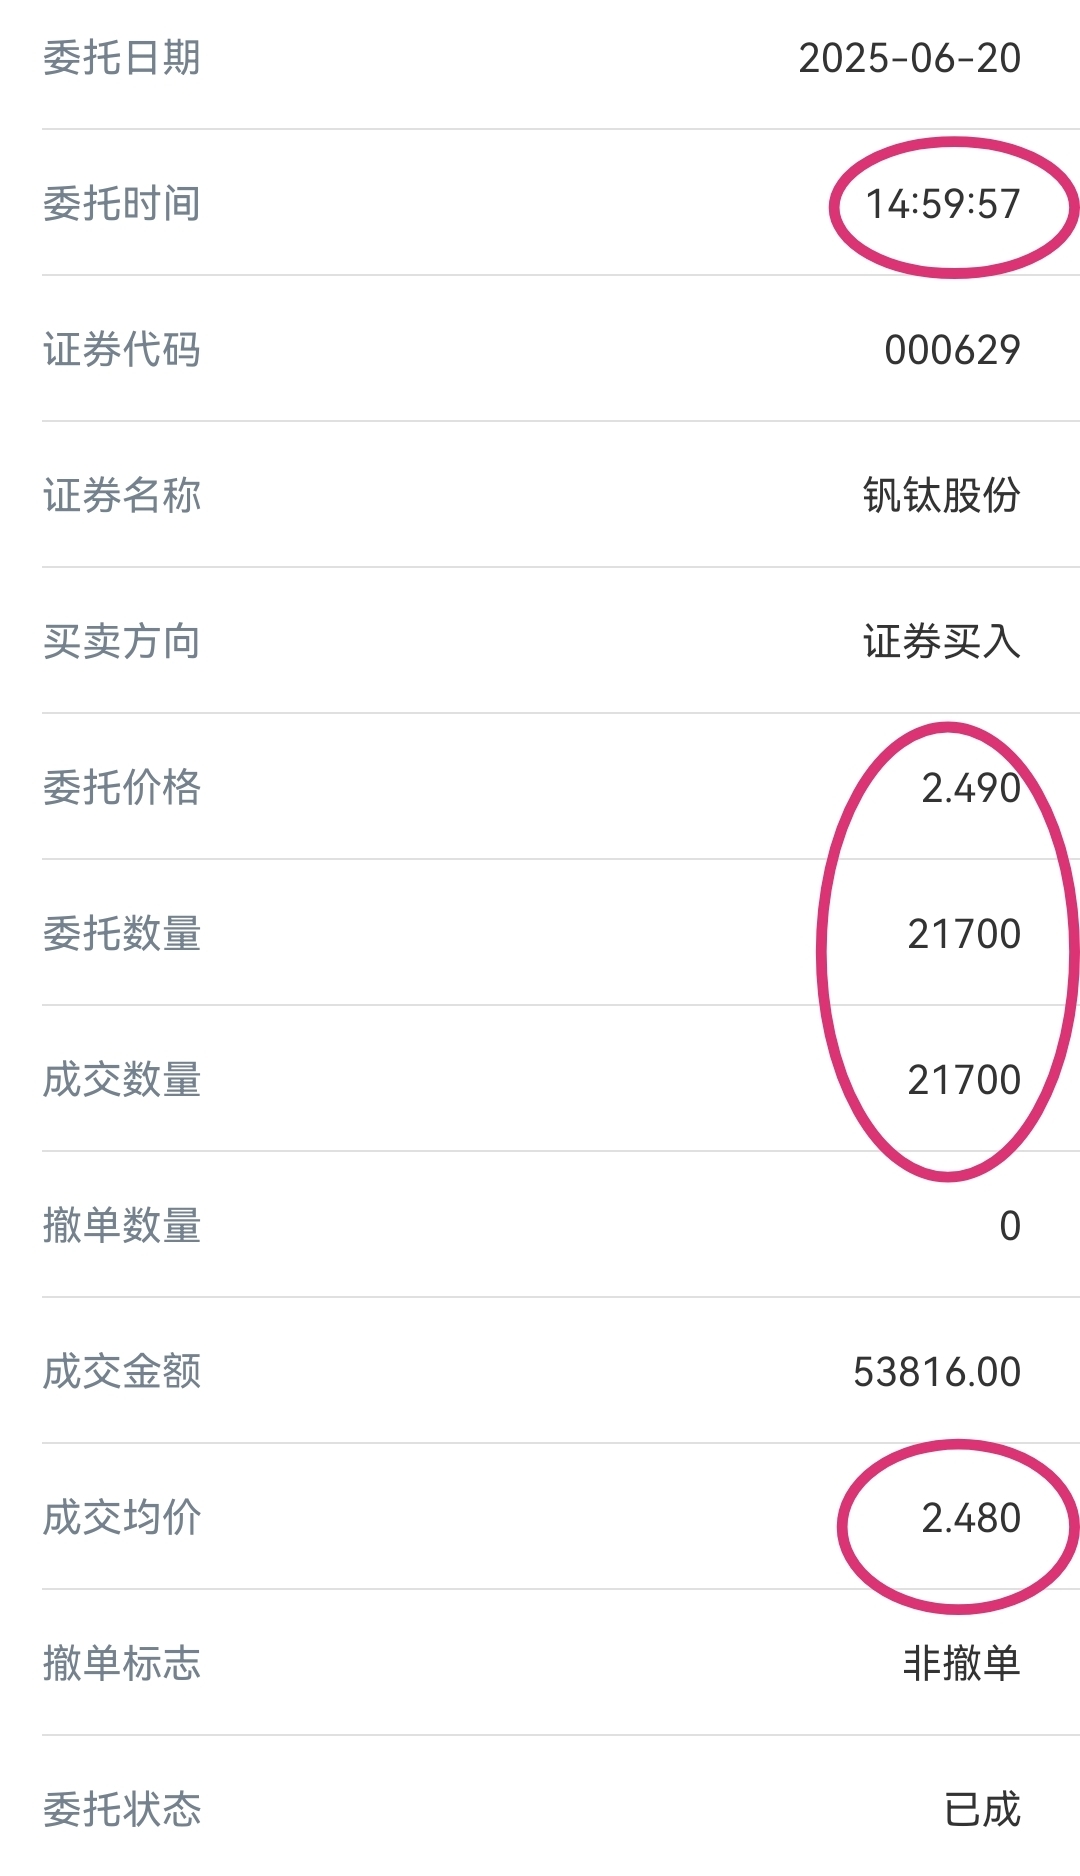
Task: Select the circled time 14:59:57
Action: click(943, 204)
